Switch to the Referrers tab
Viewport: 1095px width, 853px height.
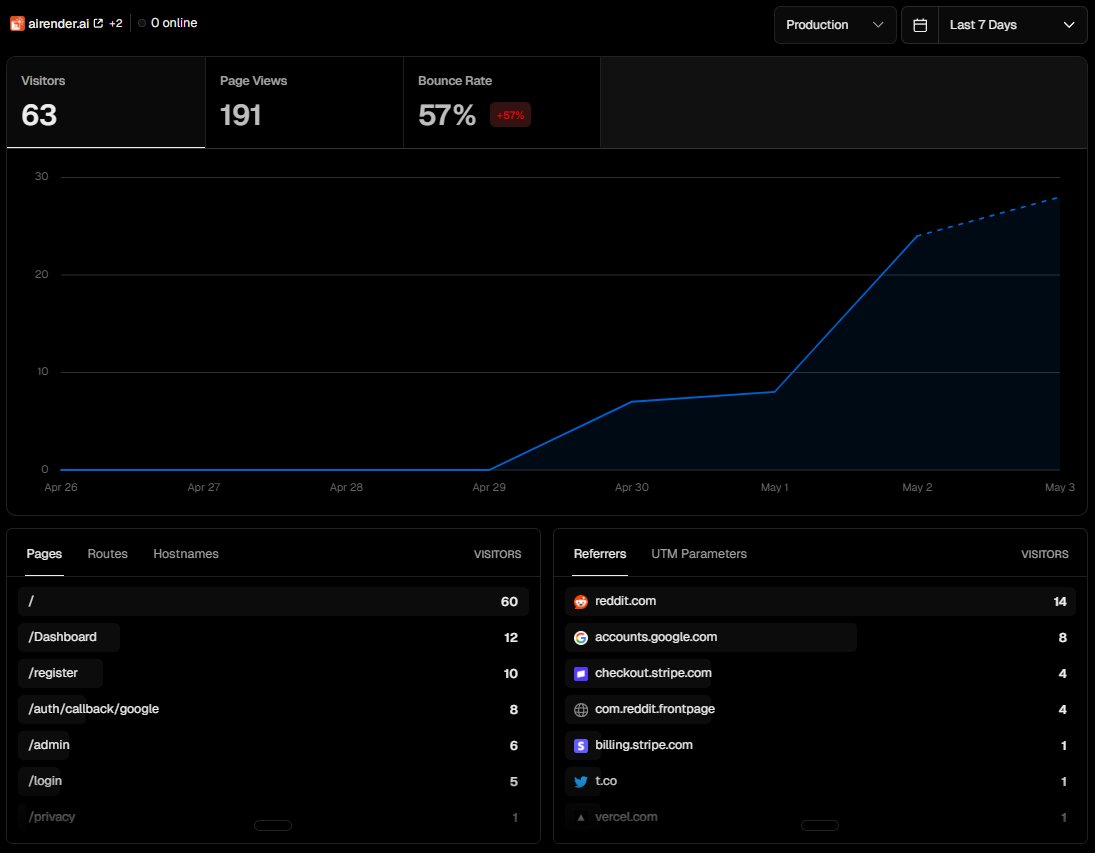tap(600, 554)
